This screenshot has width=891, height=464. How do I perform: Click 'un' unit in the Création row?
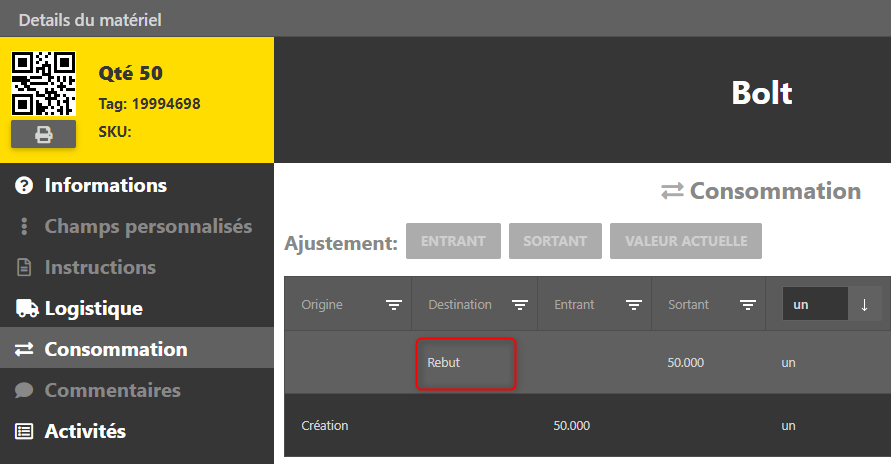[x=788, y=426]
